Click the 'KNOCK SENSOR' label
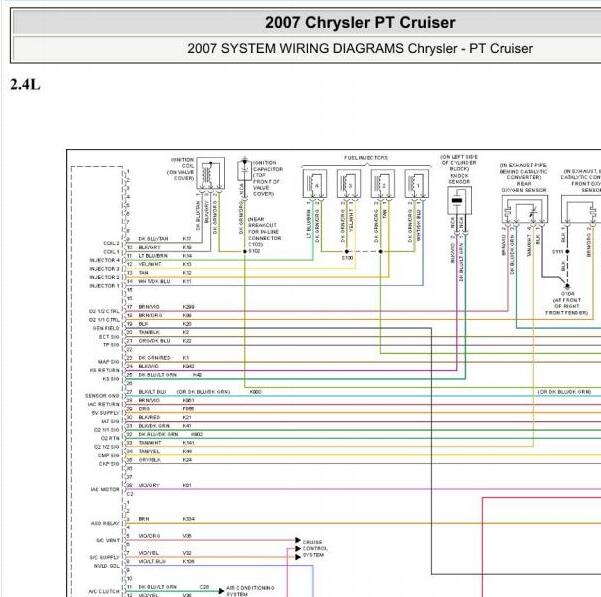The height and width of the screenshot is (597, 601). point(459,178)
